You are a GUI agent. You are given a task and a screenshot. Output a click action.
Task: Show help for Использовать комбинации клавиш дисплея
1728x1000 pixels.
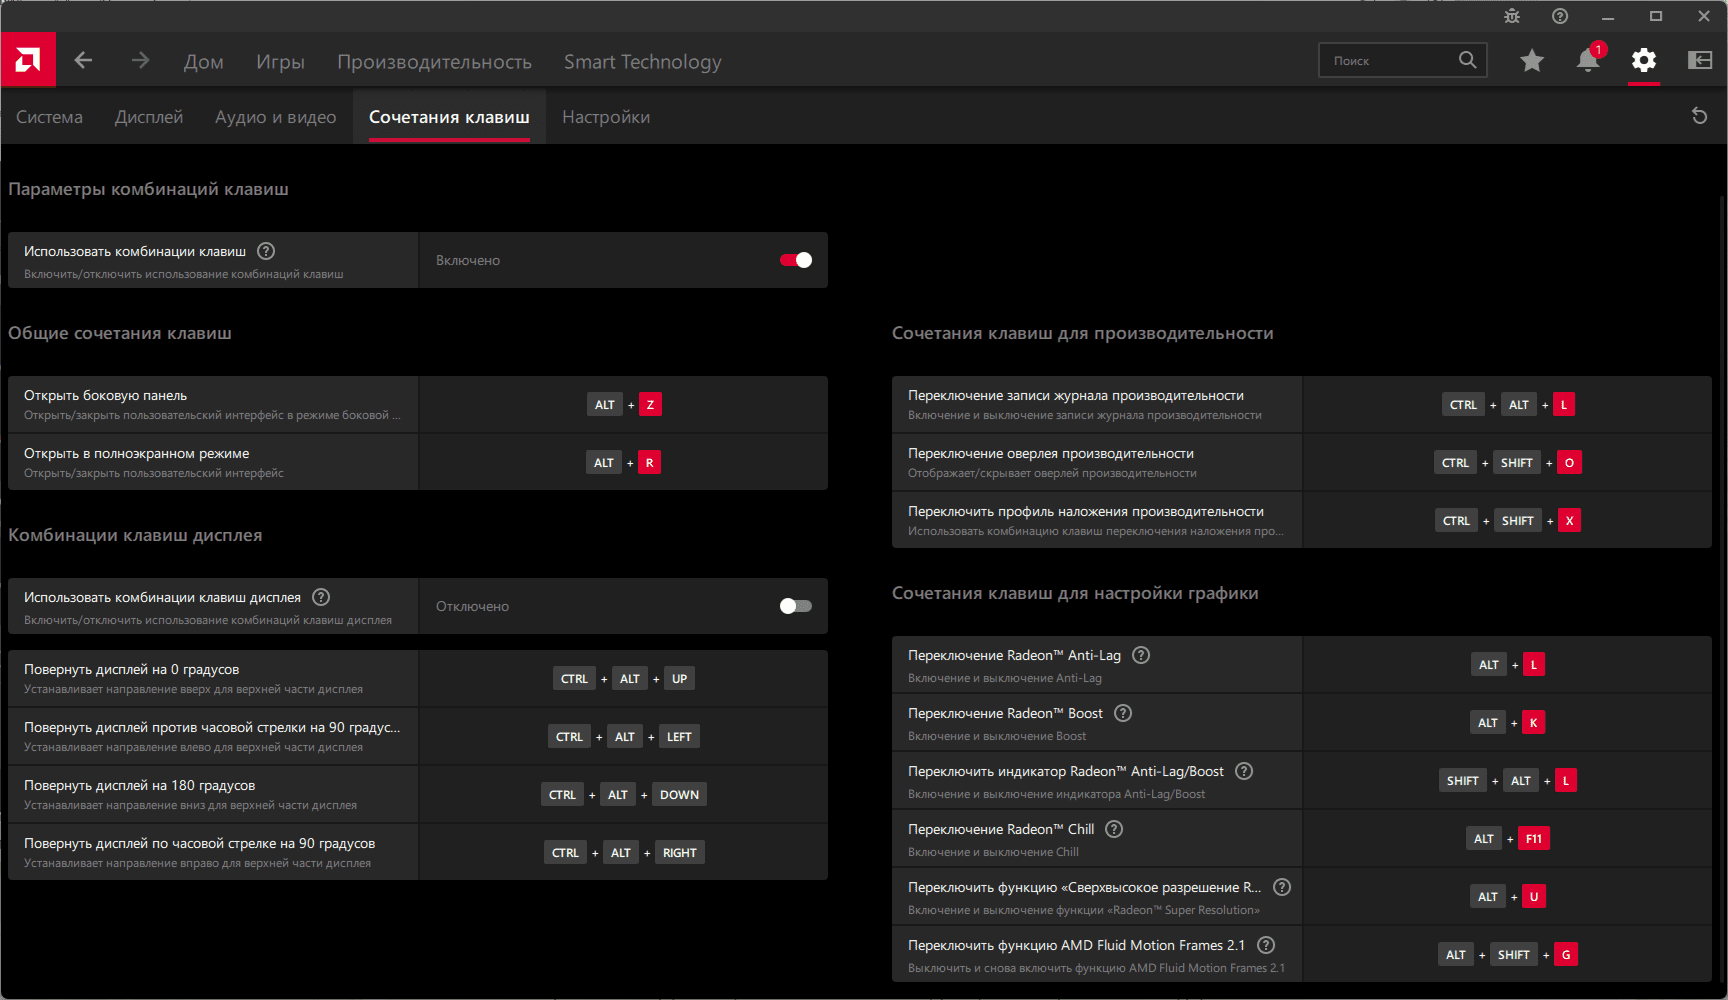tap(321, 597)
